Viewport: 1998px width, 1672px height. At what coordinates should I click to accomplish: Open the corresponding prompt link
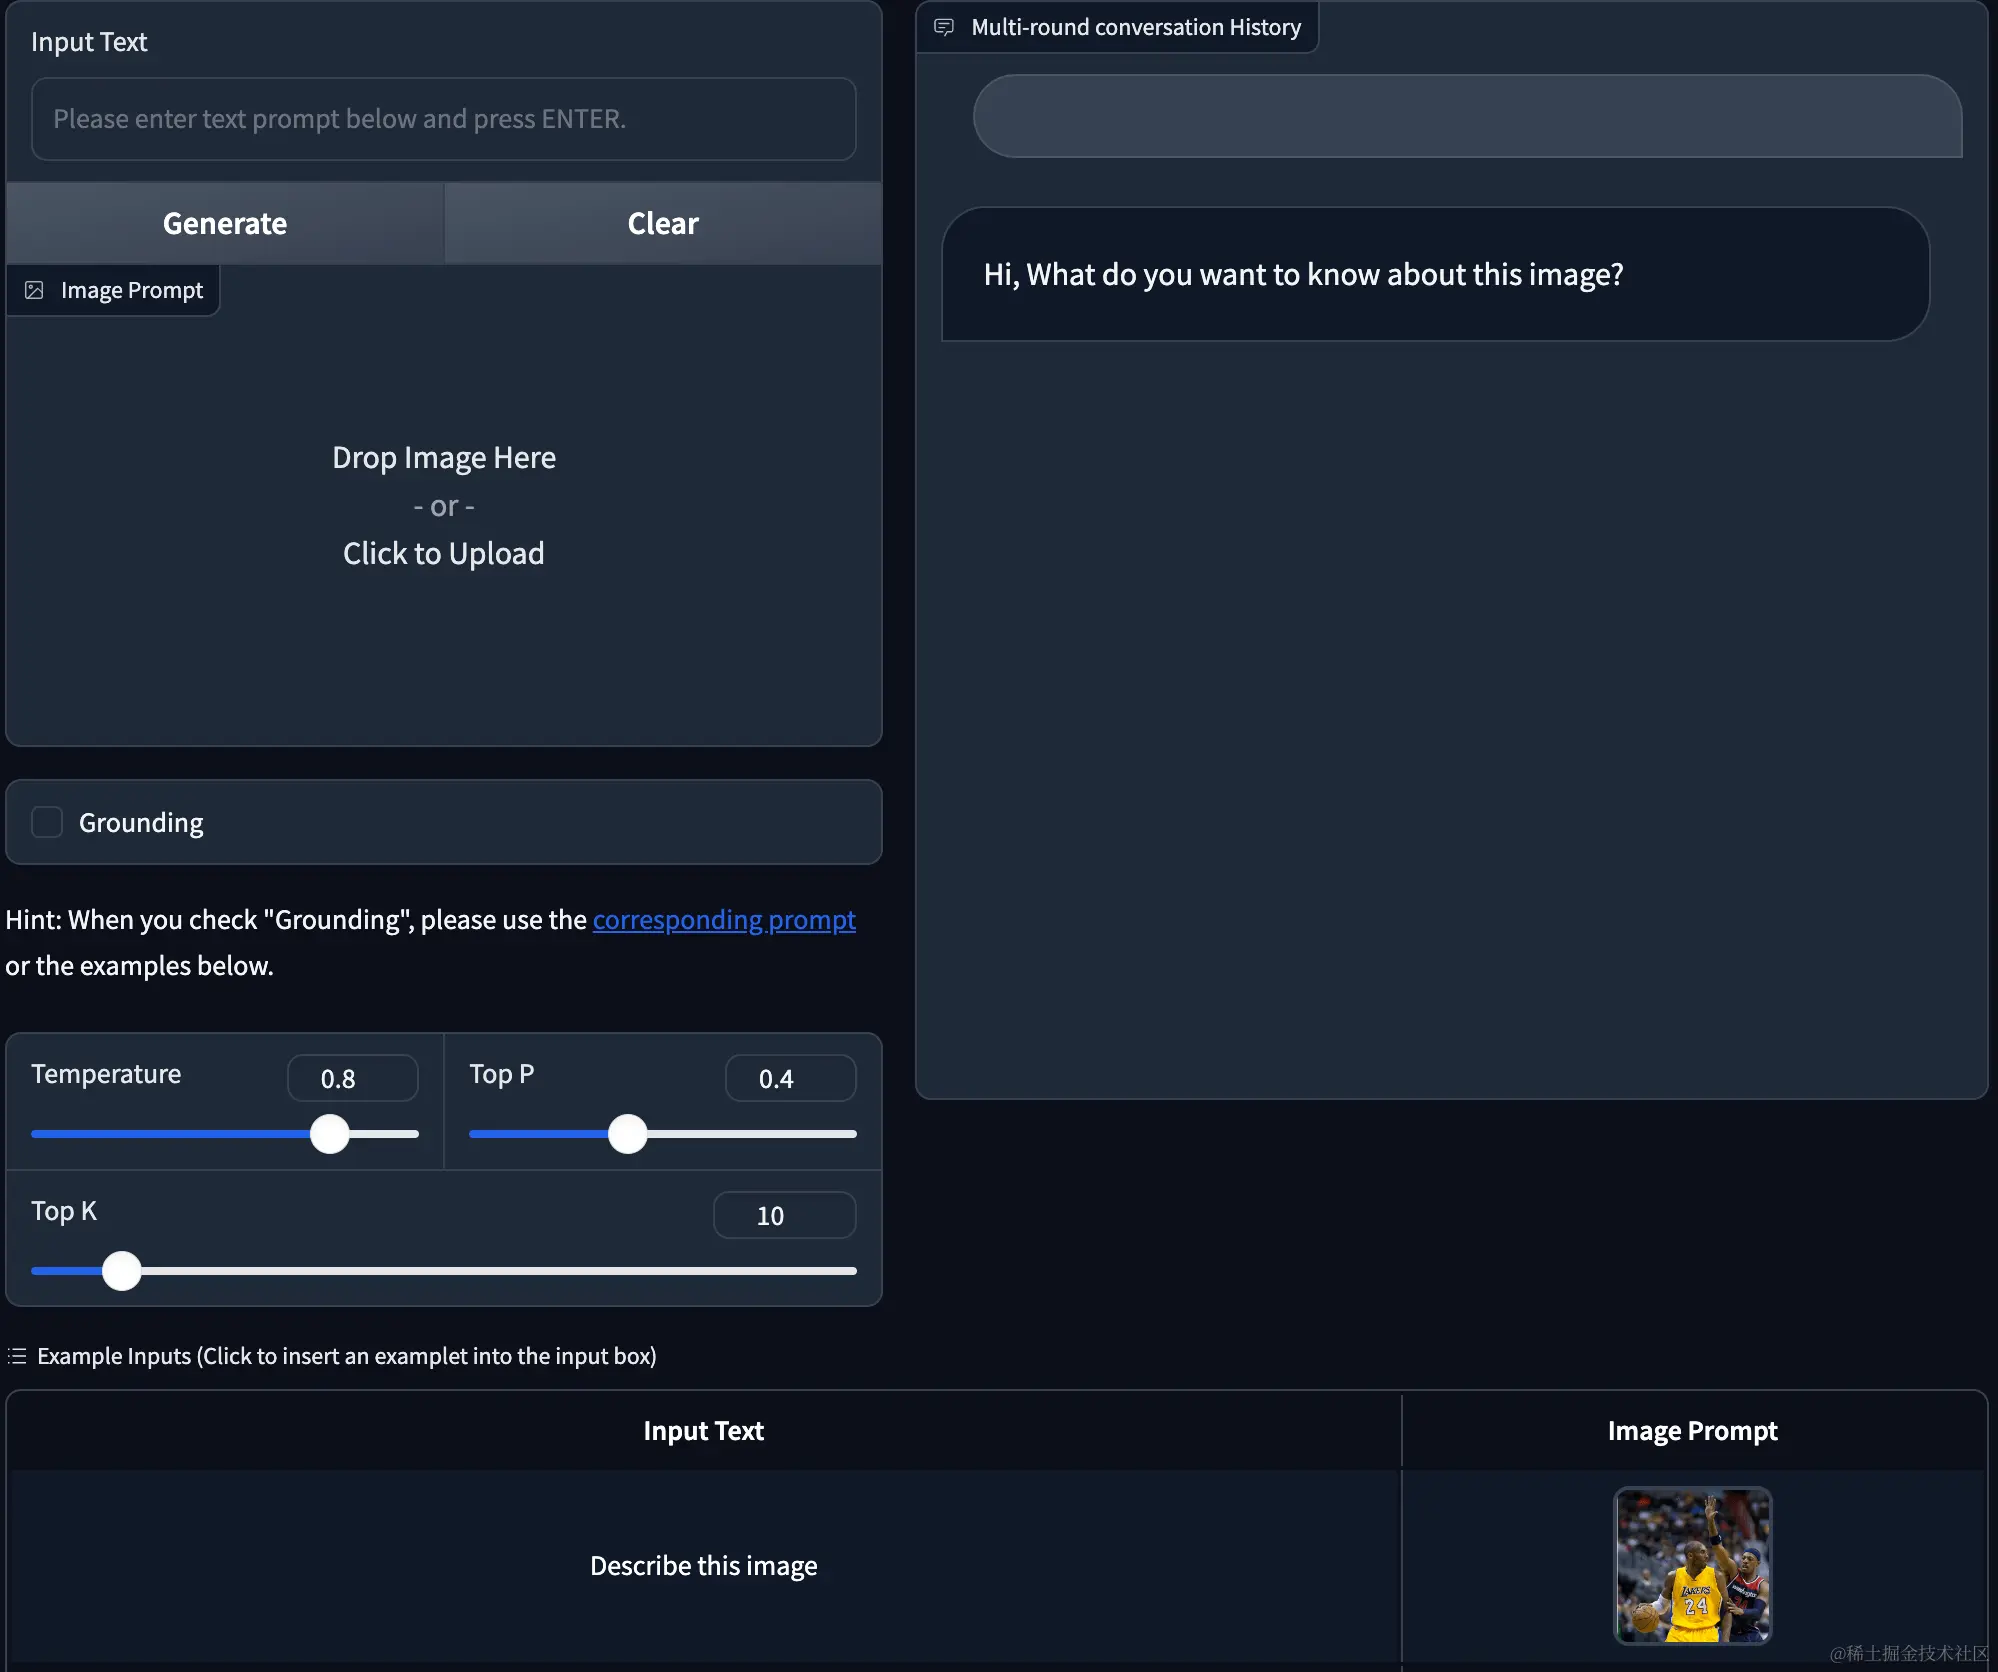pyautogui.click(x=724, y=920)
